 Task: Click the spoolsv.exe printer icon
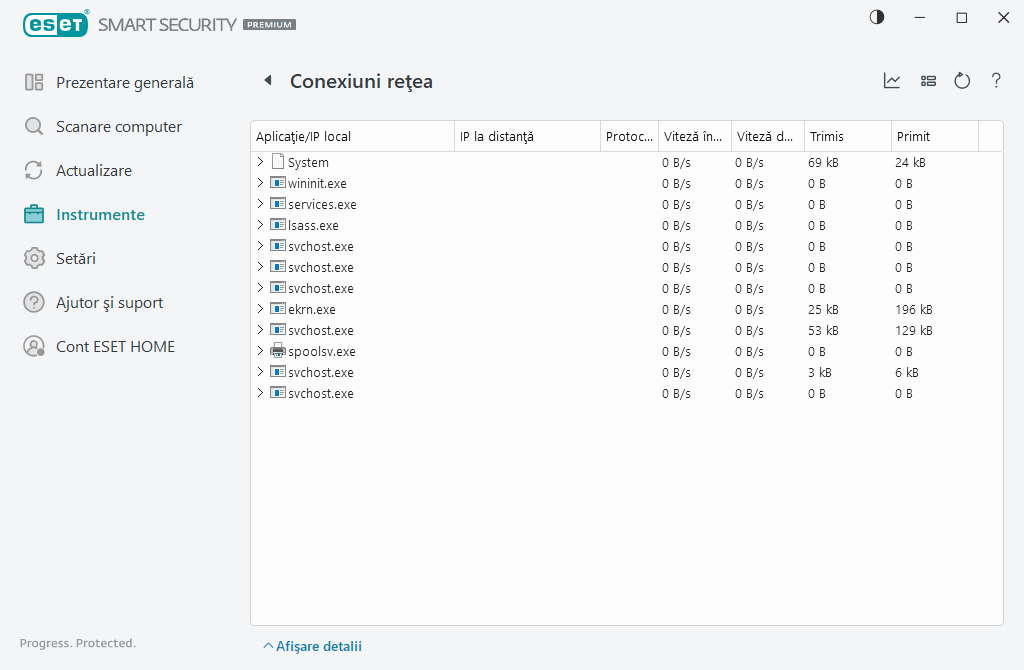278,351
